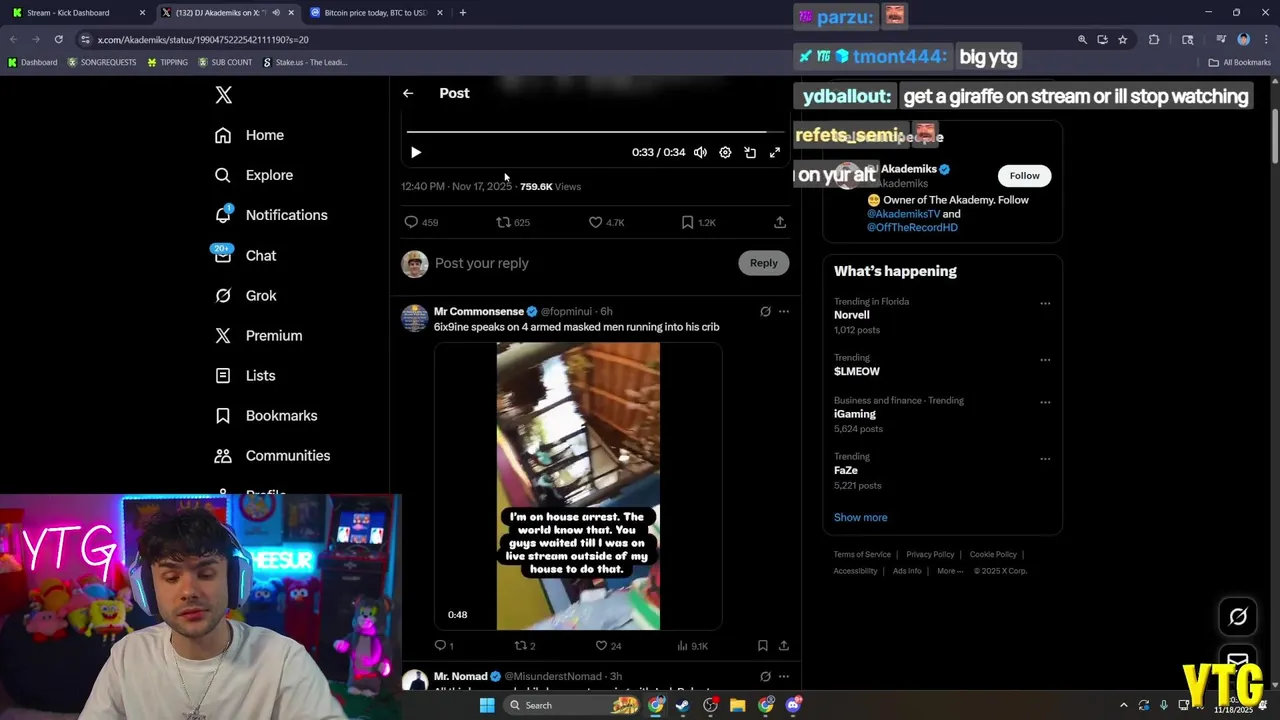1280x720 pixels.
Task: Click Show more under What's happening
Action: (x=860, y=517)
